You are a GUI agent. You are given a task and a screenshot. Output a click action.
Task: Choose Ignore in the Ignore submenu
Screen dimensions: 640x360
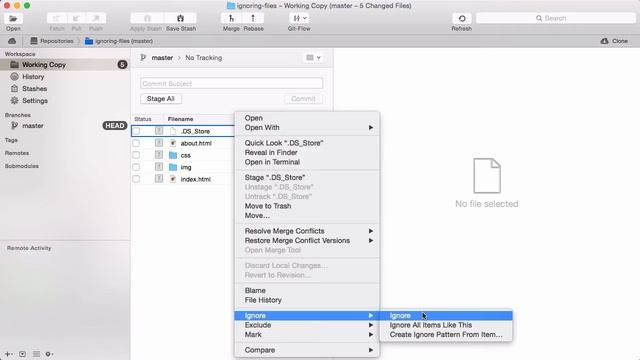pyautogui.click(x=446, y=316)
